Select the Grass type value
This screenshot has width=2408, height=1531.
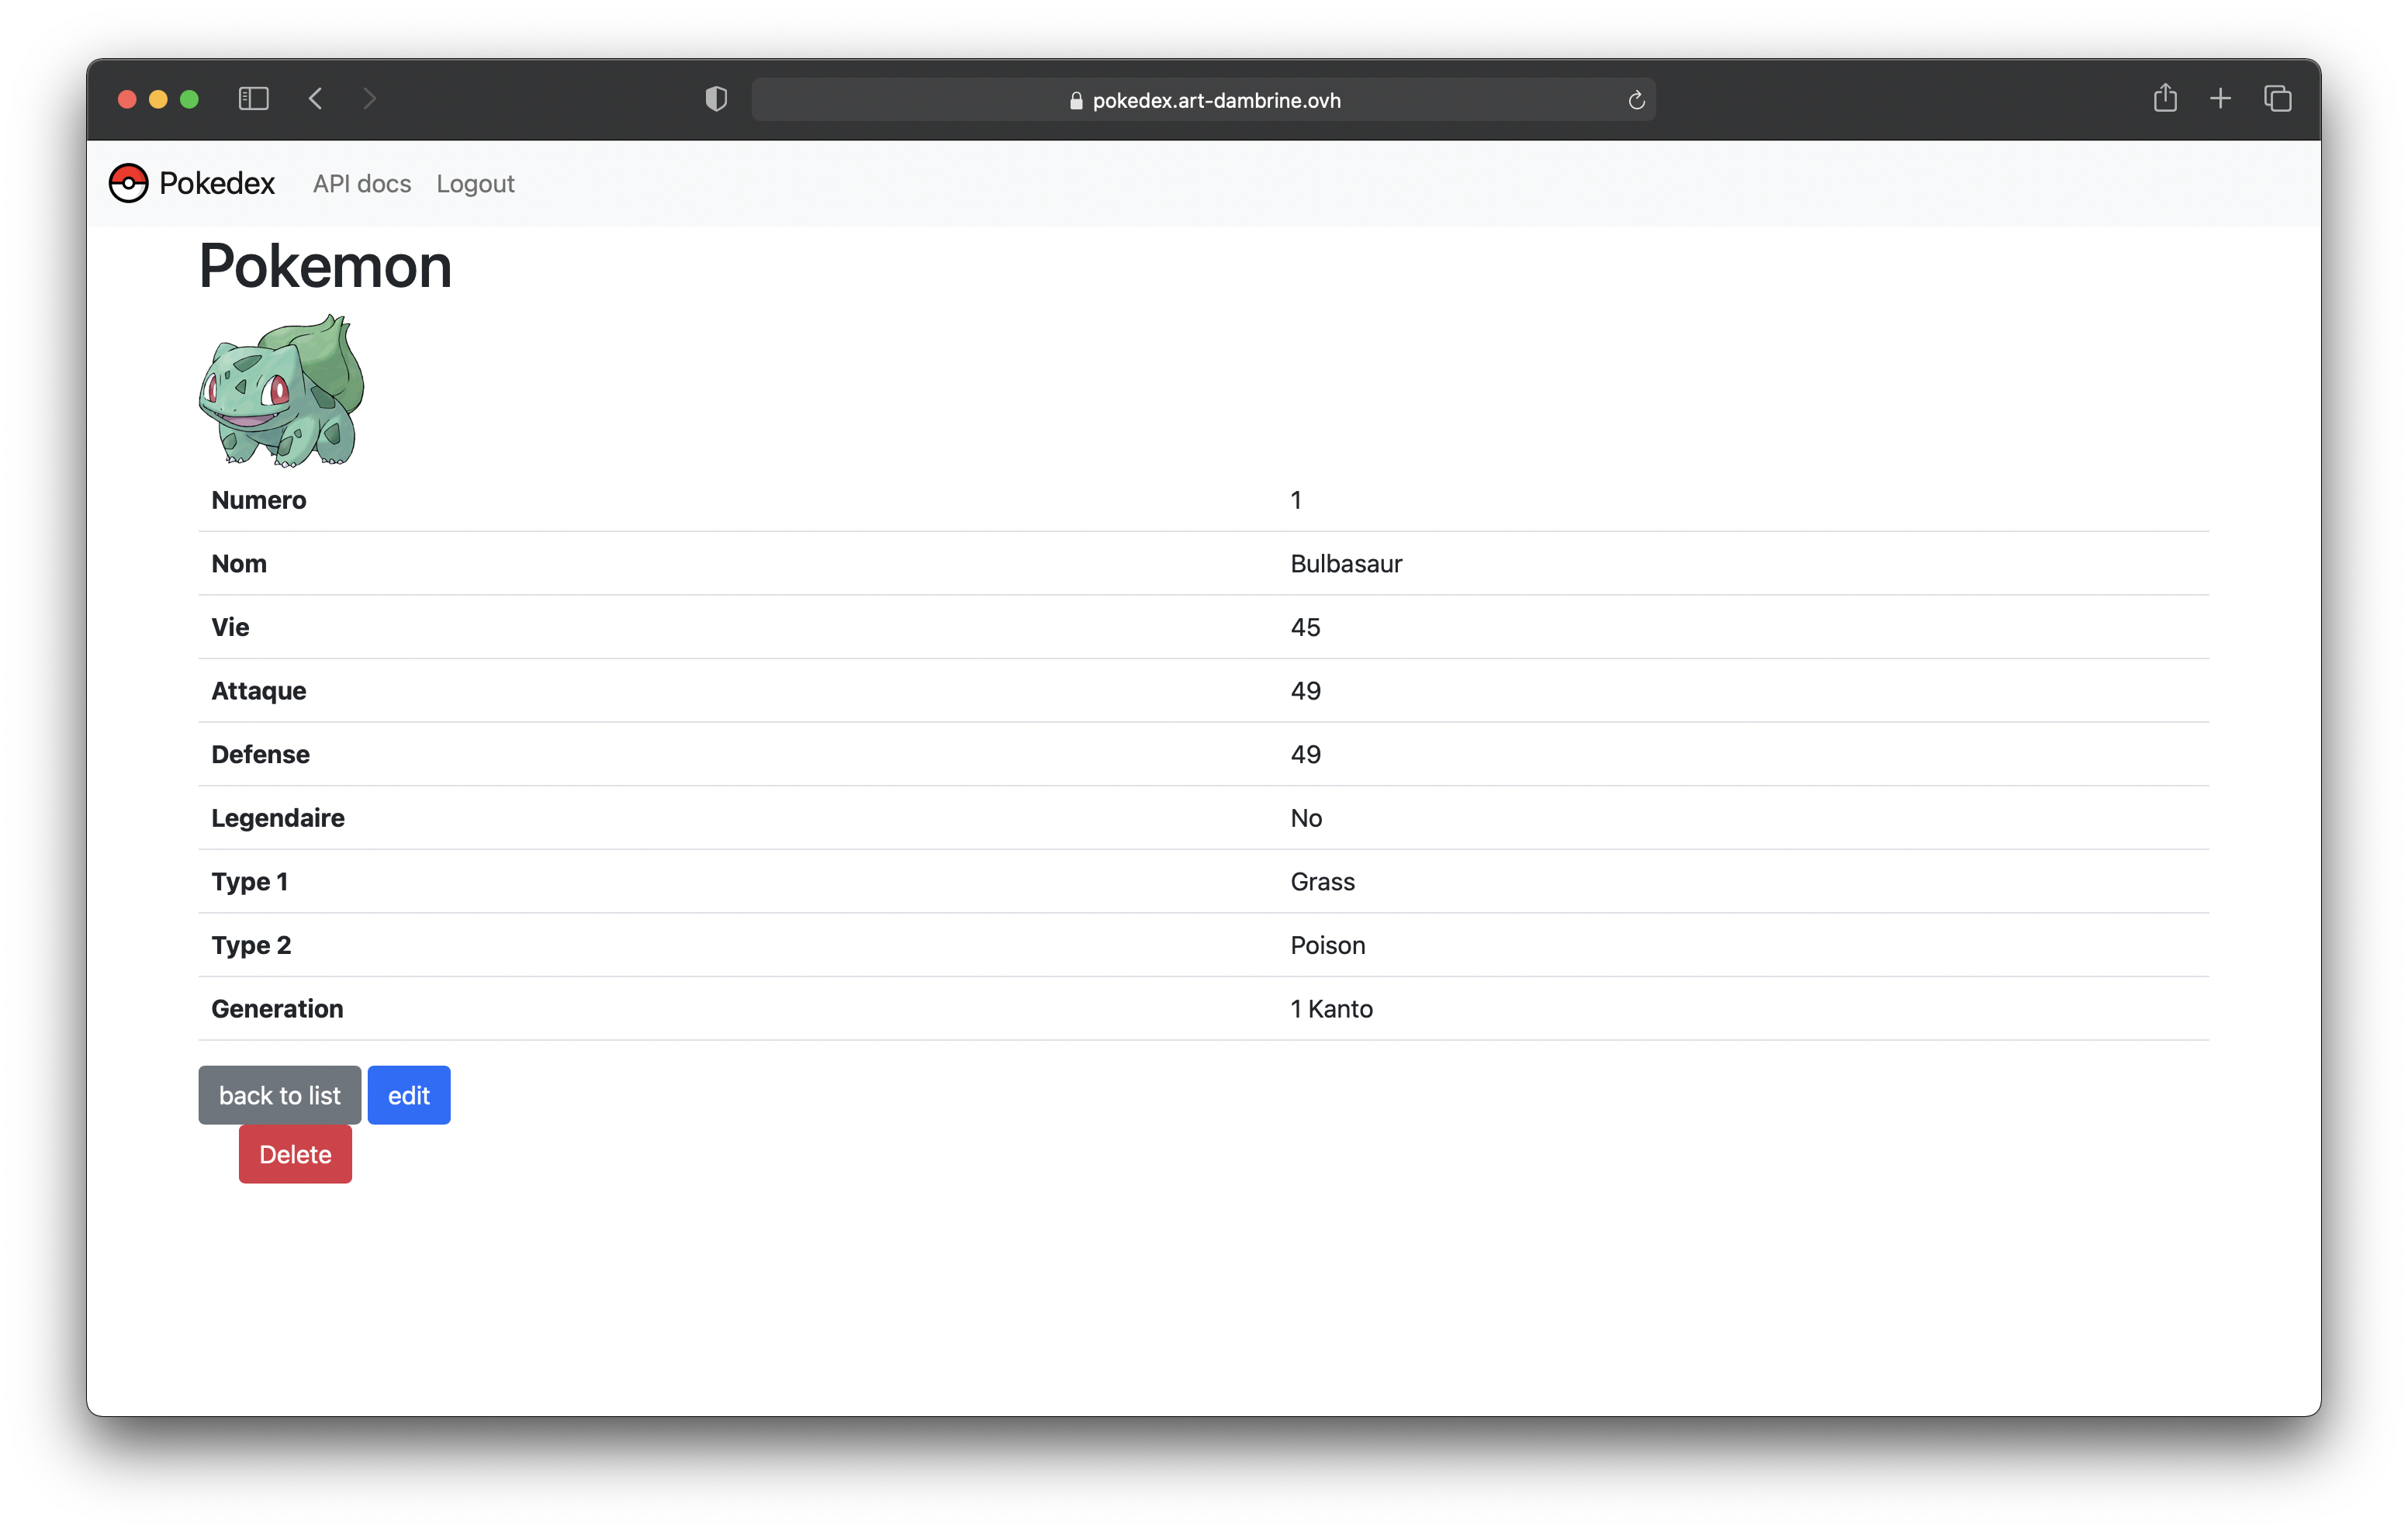click(x=1322, y=882)
